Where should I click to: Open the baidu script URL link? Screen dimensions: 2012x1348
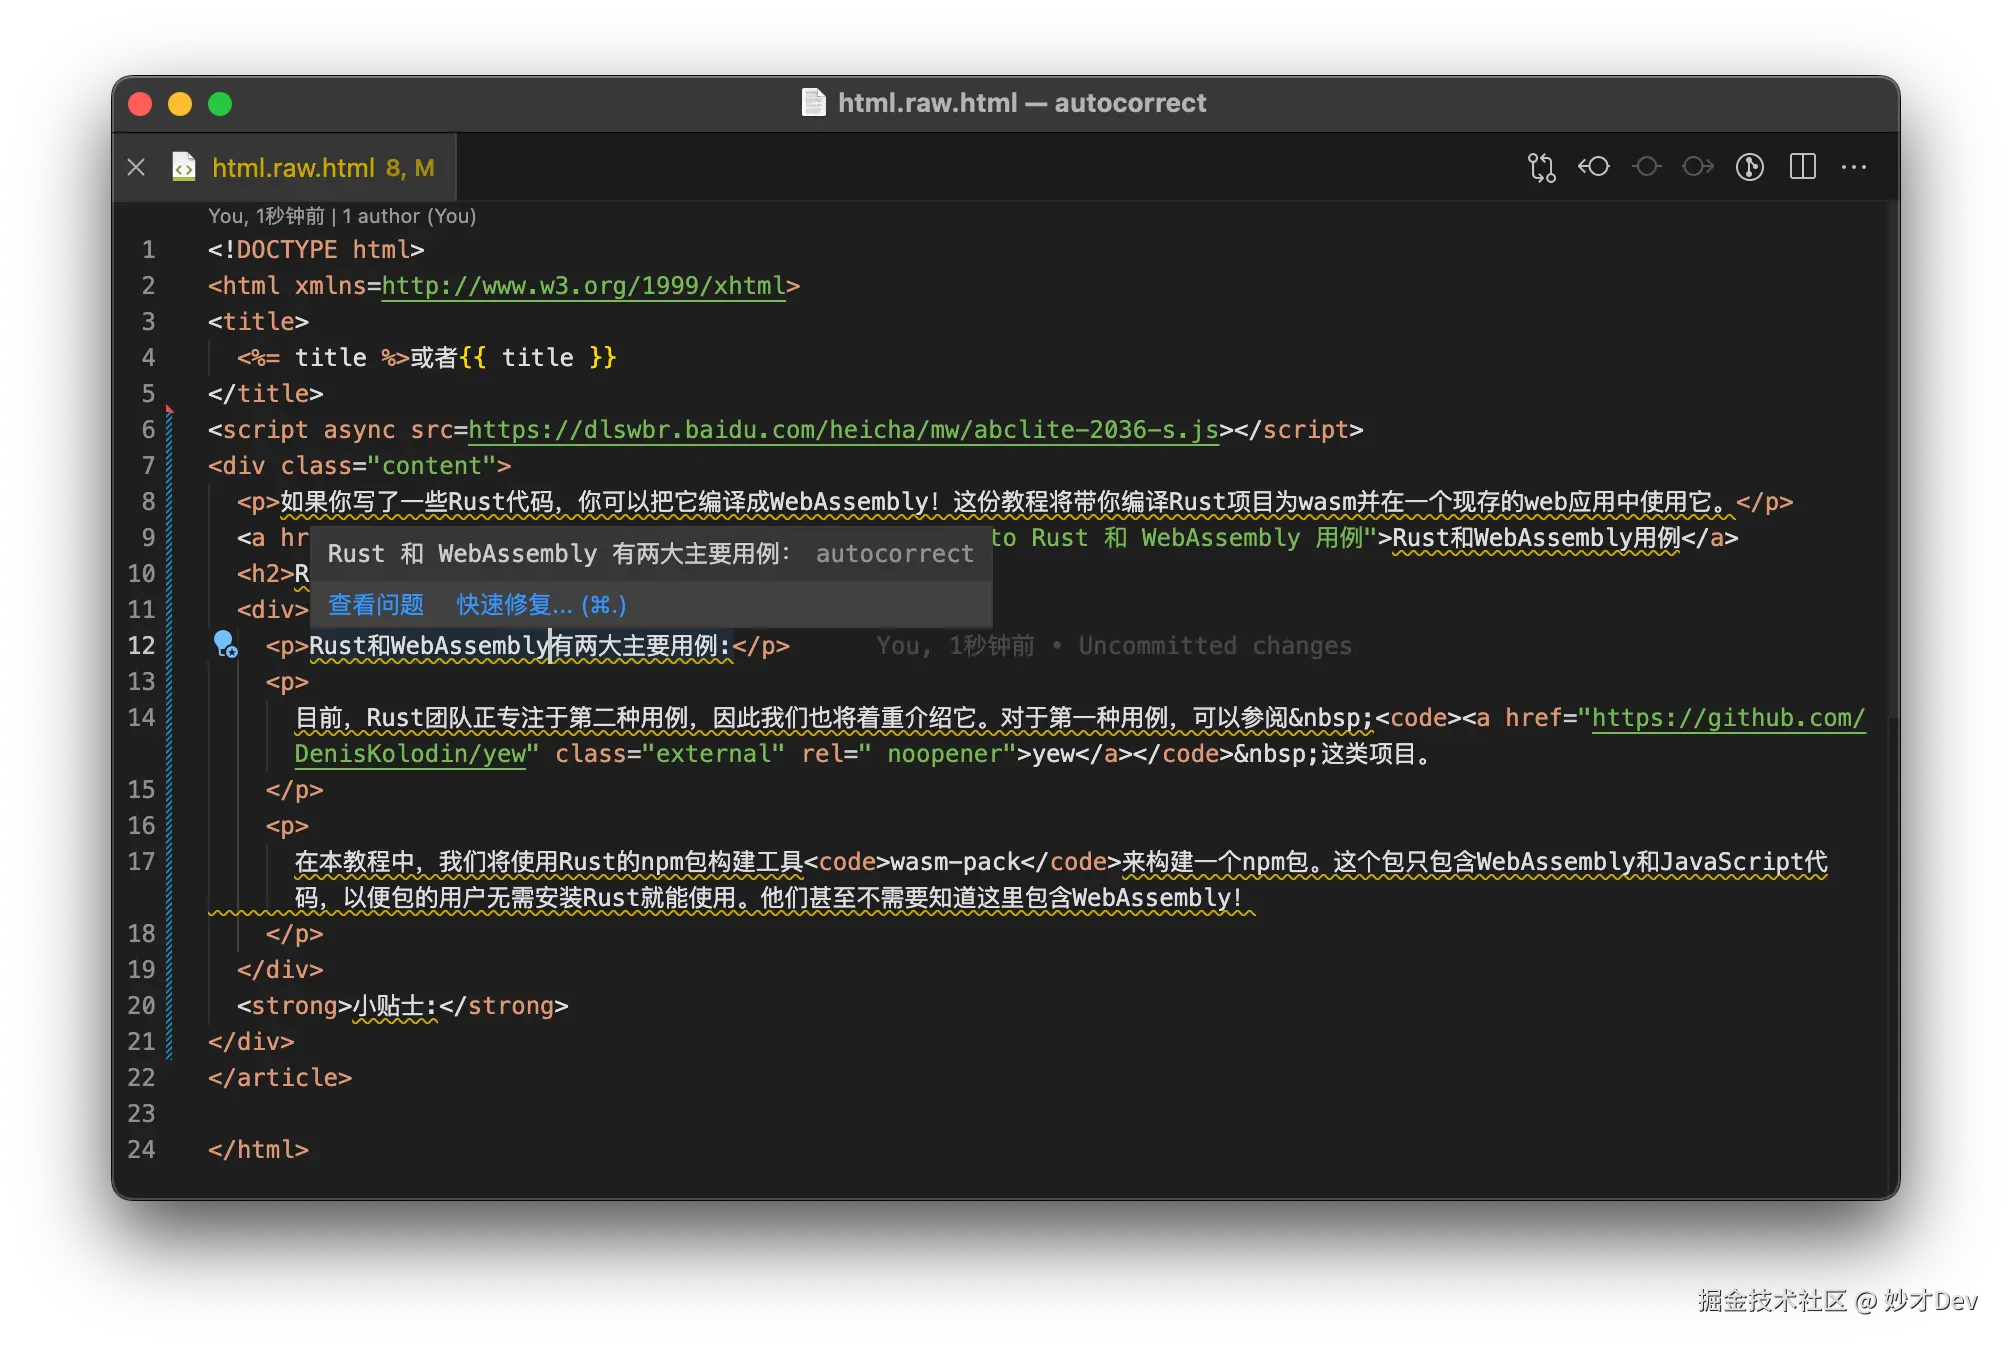point(843,430)
